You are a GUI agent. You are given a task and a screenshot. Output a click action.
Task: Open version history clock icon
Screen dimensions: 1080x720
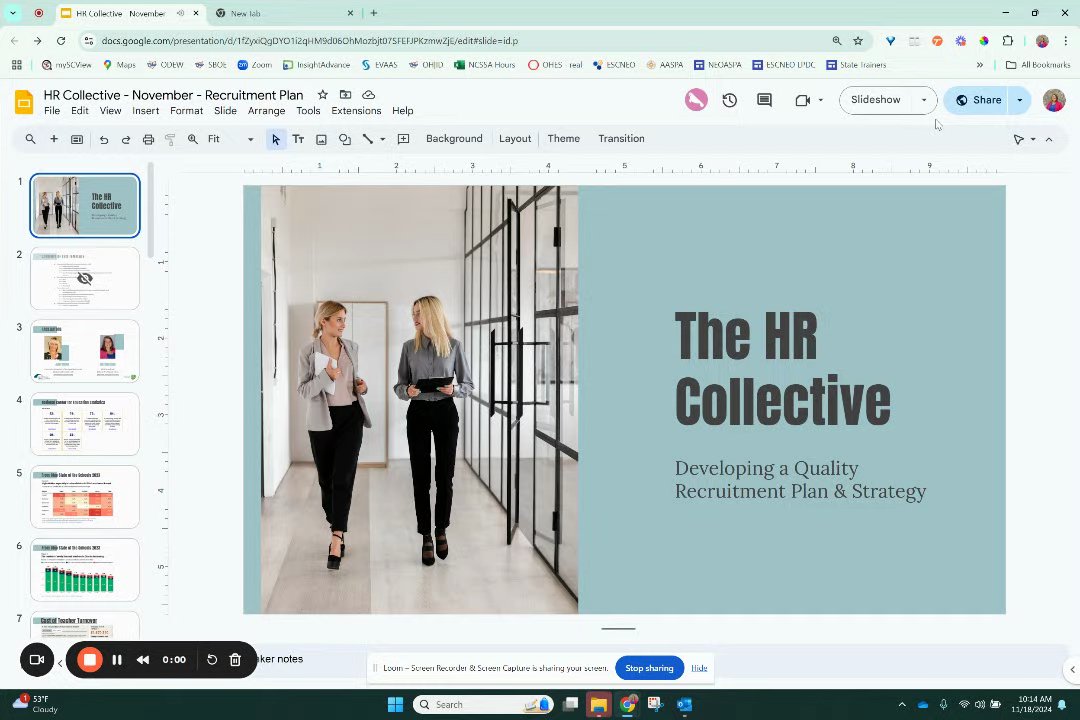pyautogui.click(x=729, y=101)
